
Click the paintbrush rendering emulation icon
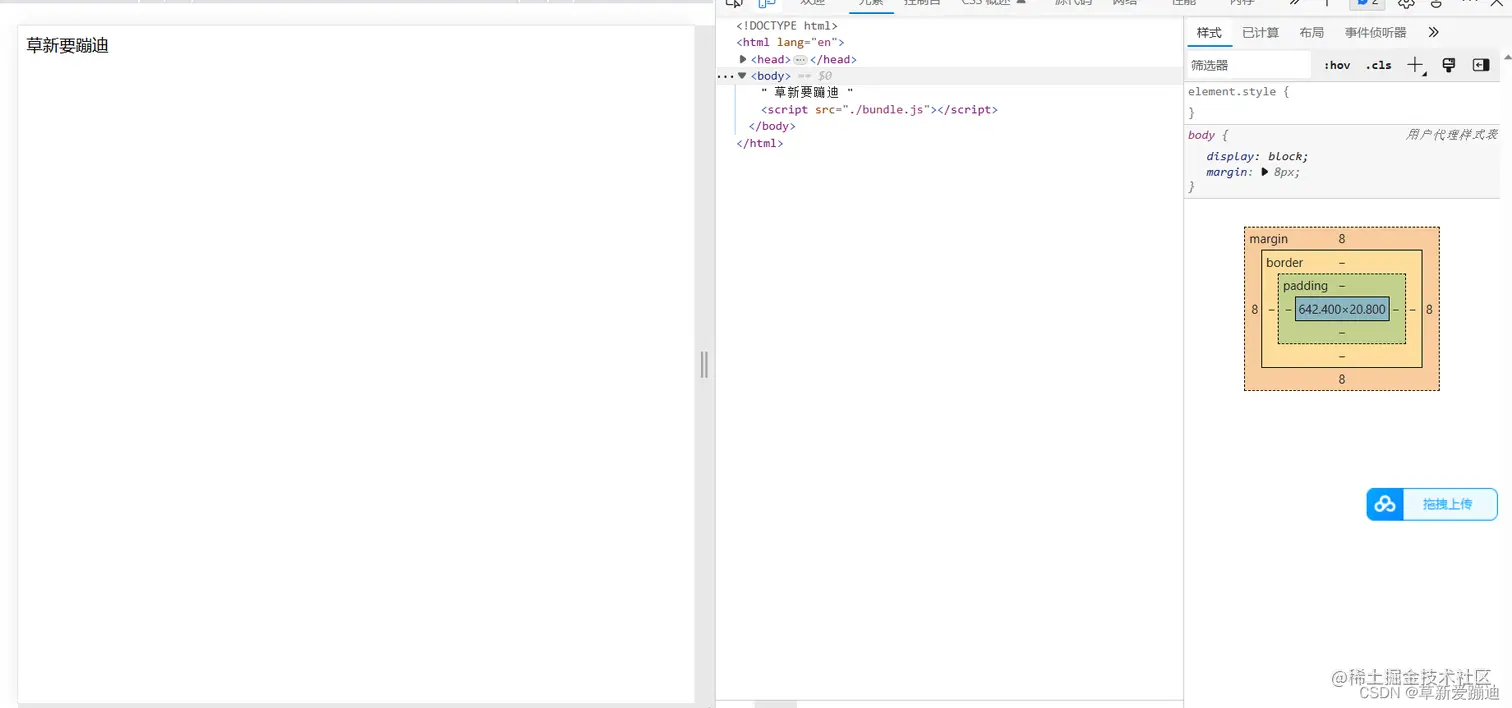tap(1448, 65)
